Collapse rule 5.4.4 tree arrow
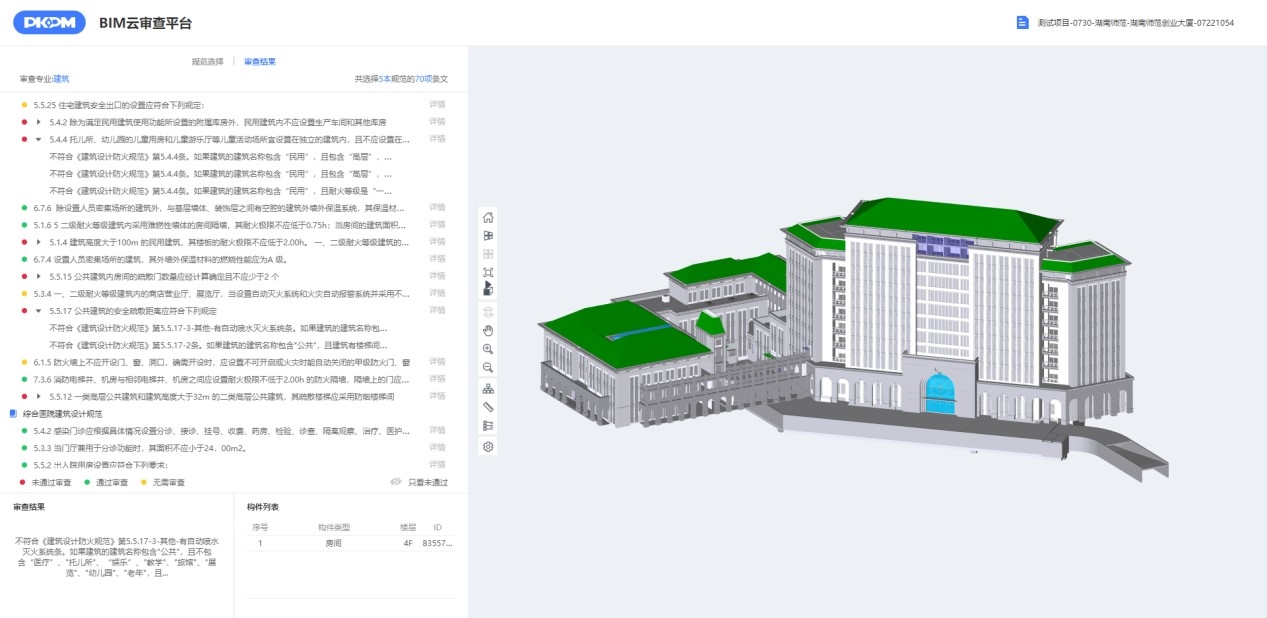Screen dimensions: 1267x618 [38, 139]
